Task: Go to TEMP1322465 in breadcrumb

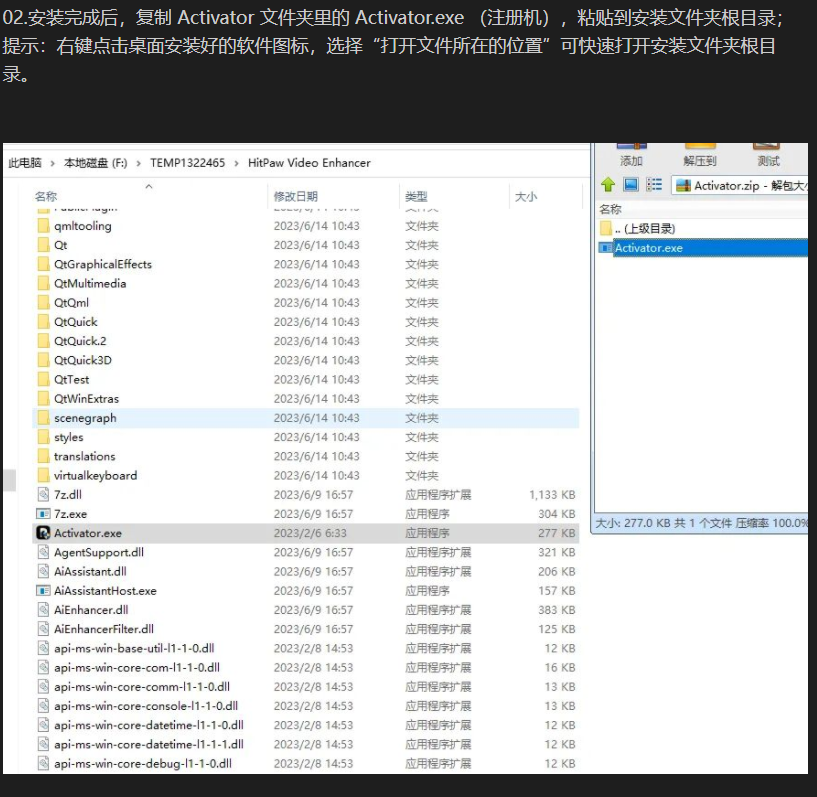Action: (188, 163)
